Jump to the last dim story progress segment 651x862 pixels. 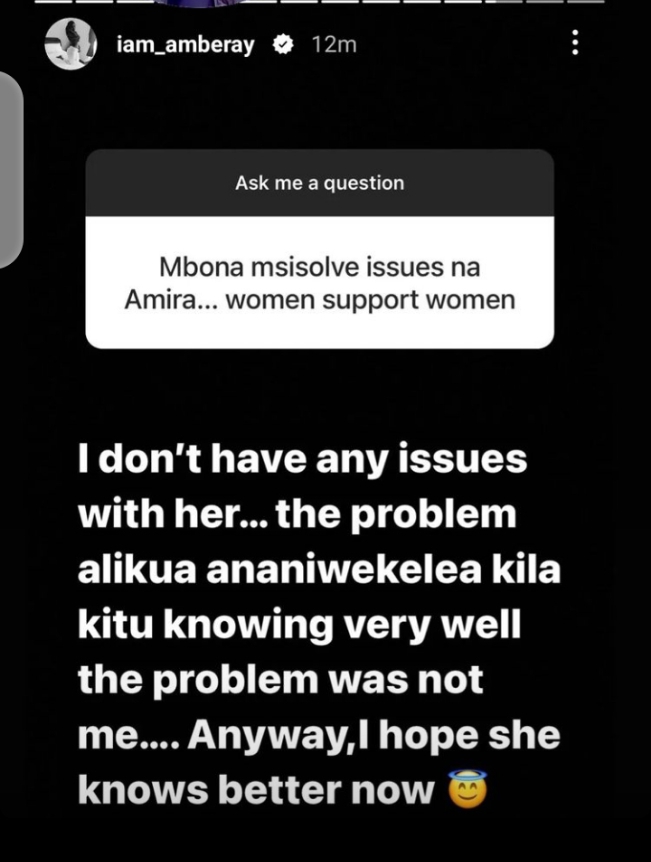588,2
